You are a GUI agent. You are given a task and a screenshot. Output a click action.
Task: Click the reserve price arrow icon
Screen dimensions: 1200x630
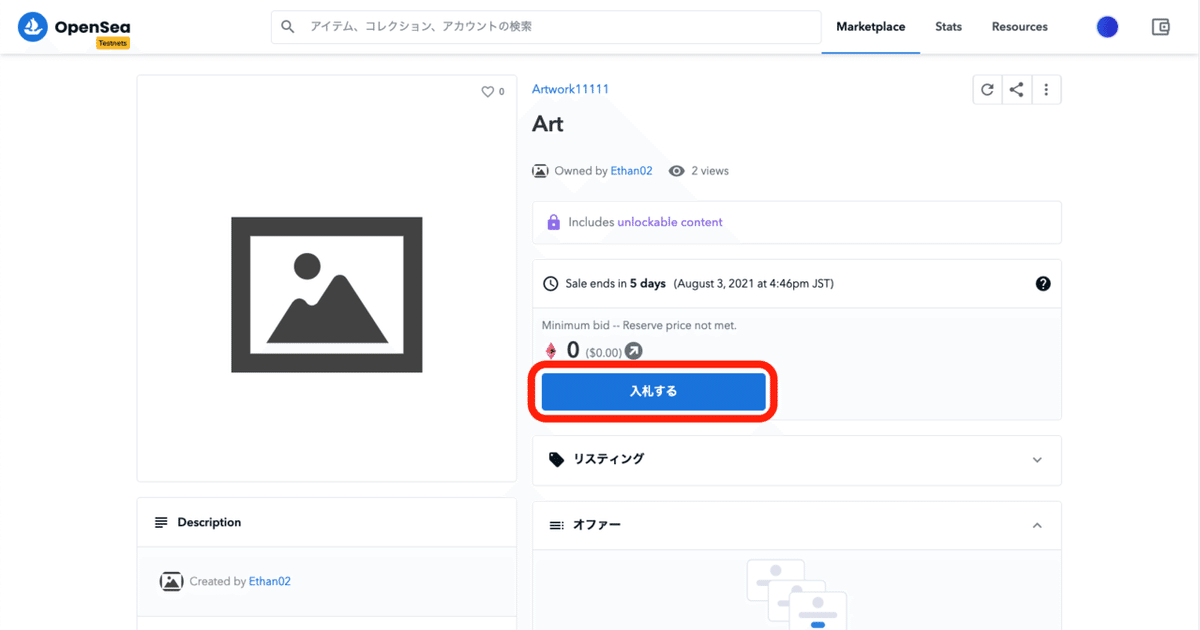(x=634, y=351)
